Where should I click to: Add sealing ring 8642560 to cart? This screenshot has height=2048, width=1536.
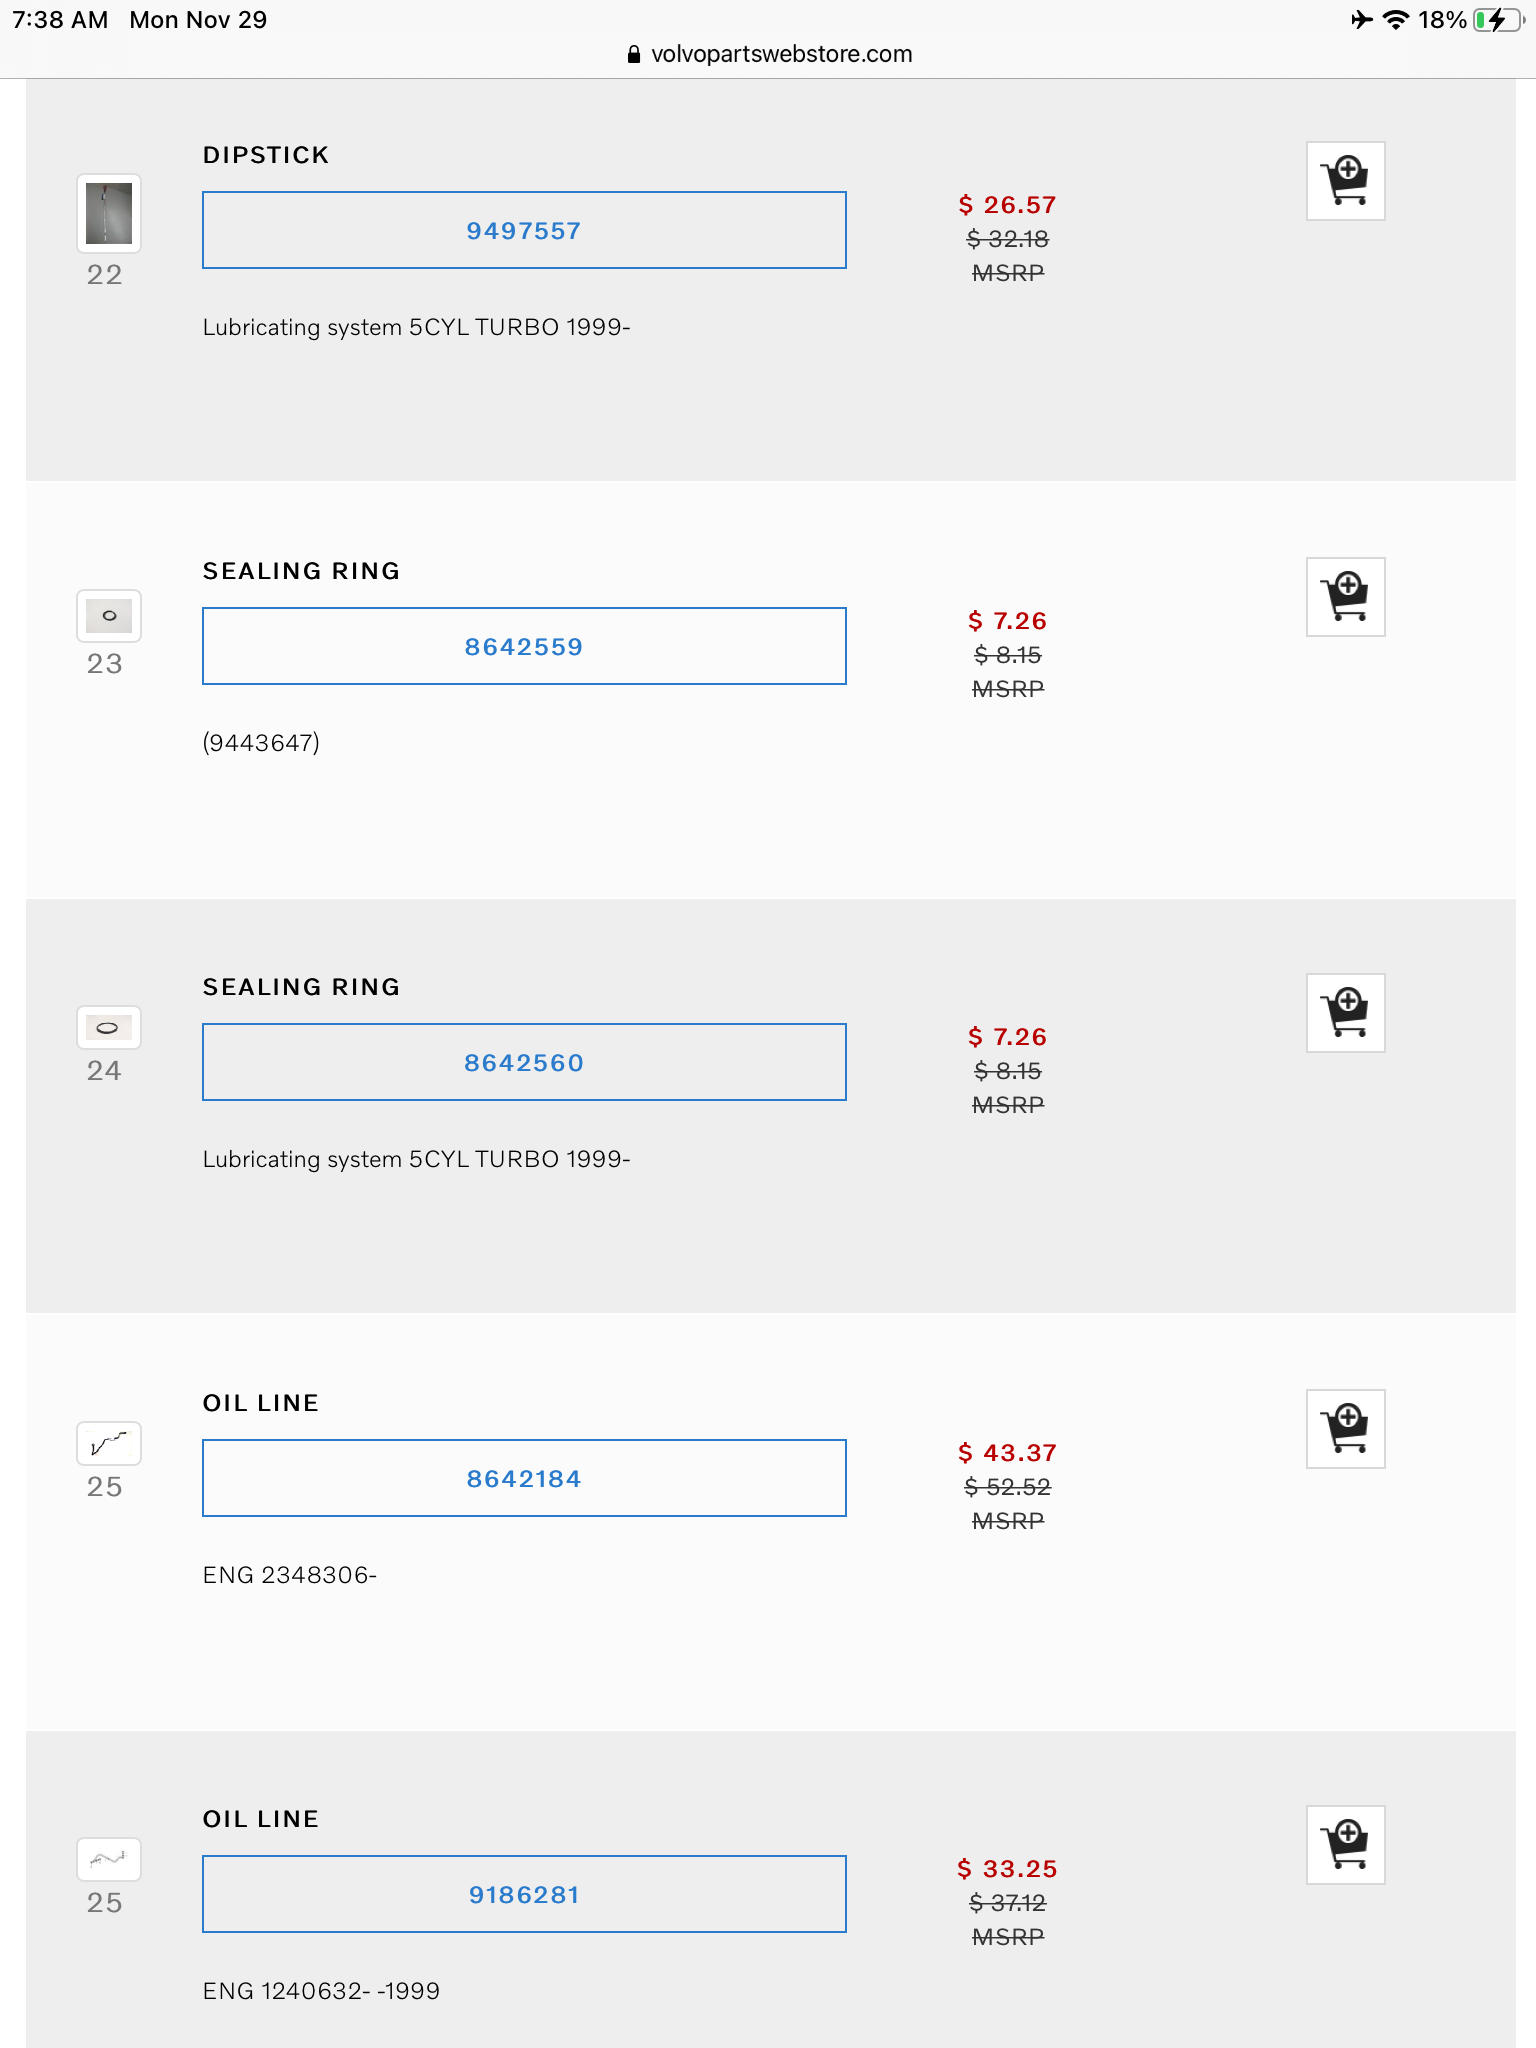click(x=1345, y=1013)
